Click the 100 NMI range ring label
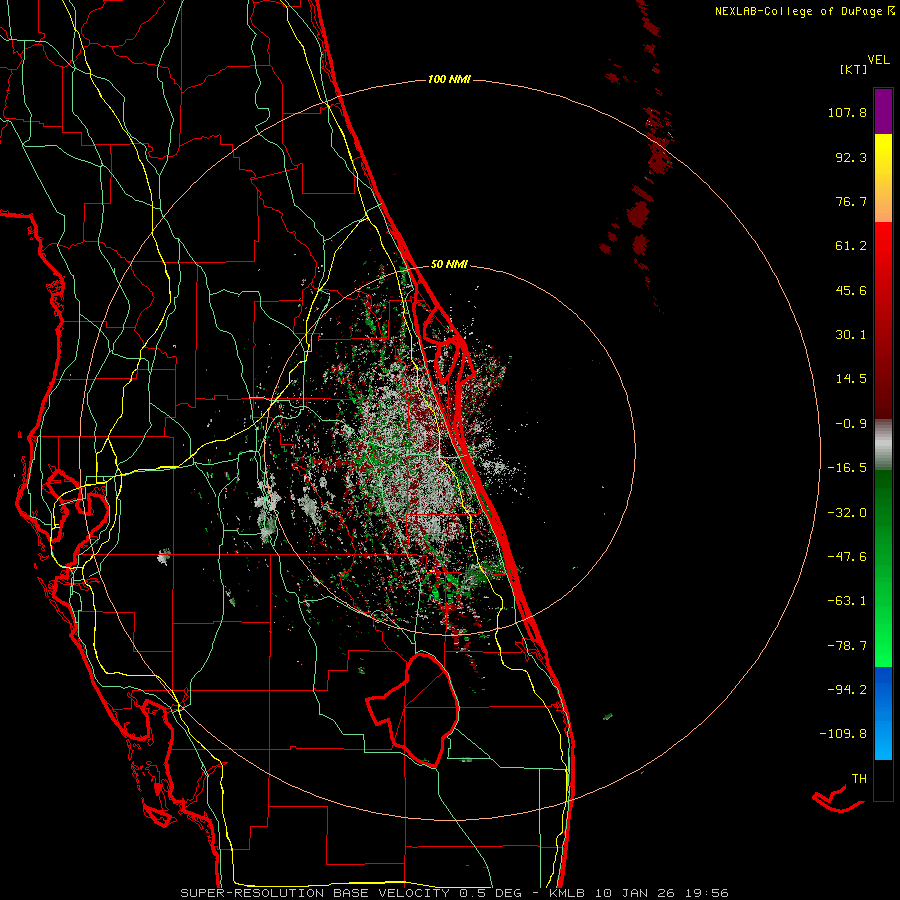Viewport: 900px width, 900px height. click(449, 79)
